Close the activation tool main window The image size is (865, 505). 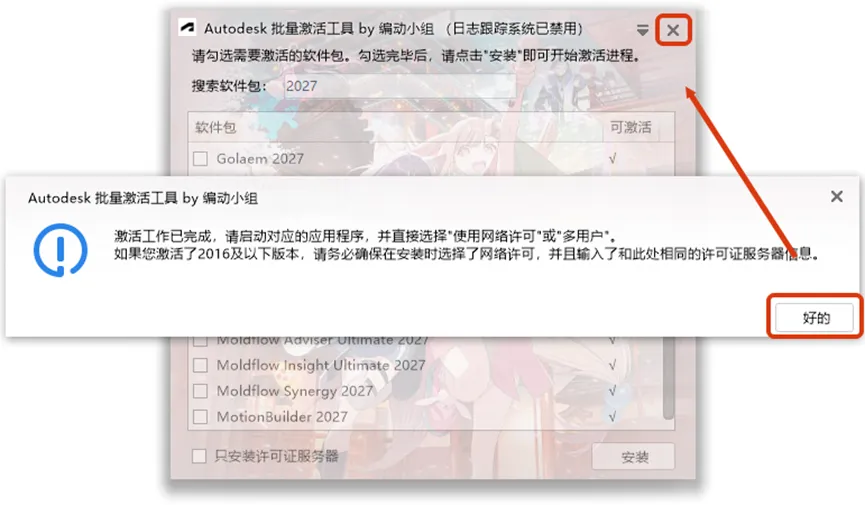[673, 30]
